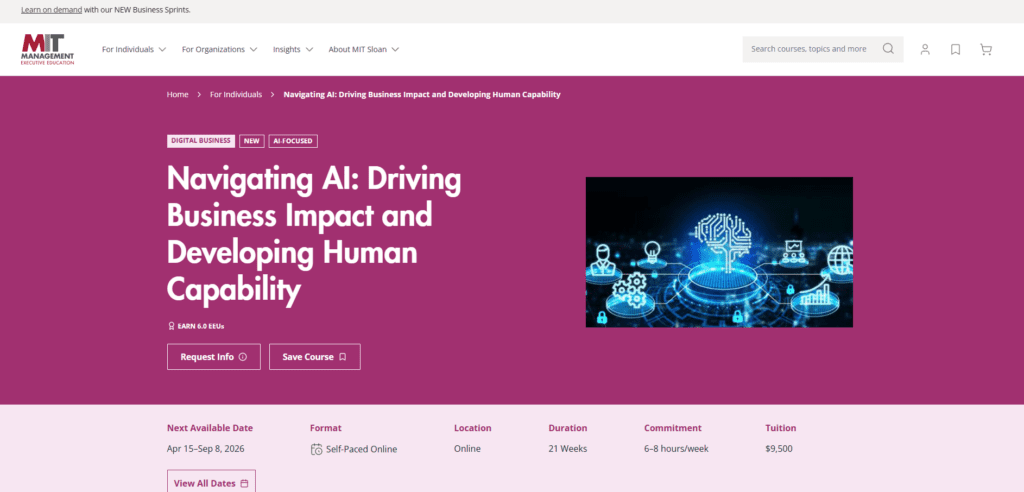This screenshot has height=492, width=1024.
Task: Open the About MIT Sloan navigation menu
Action: point(364,49)
